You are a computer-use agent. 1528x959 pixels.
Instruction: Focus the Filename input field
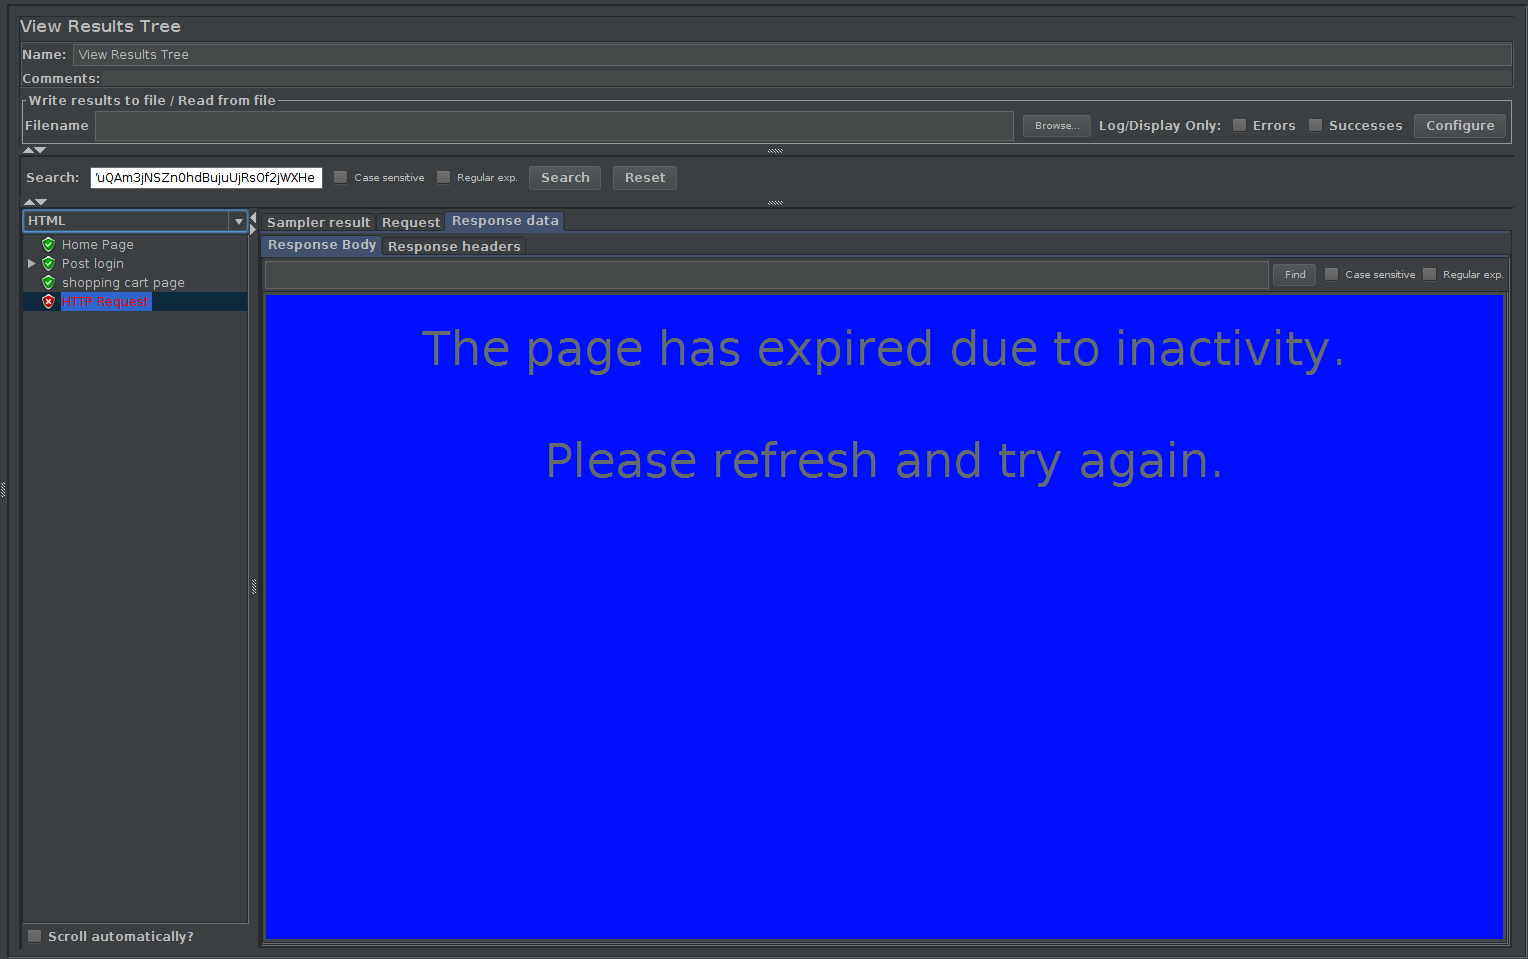point(554,126)
